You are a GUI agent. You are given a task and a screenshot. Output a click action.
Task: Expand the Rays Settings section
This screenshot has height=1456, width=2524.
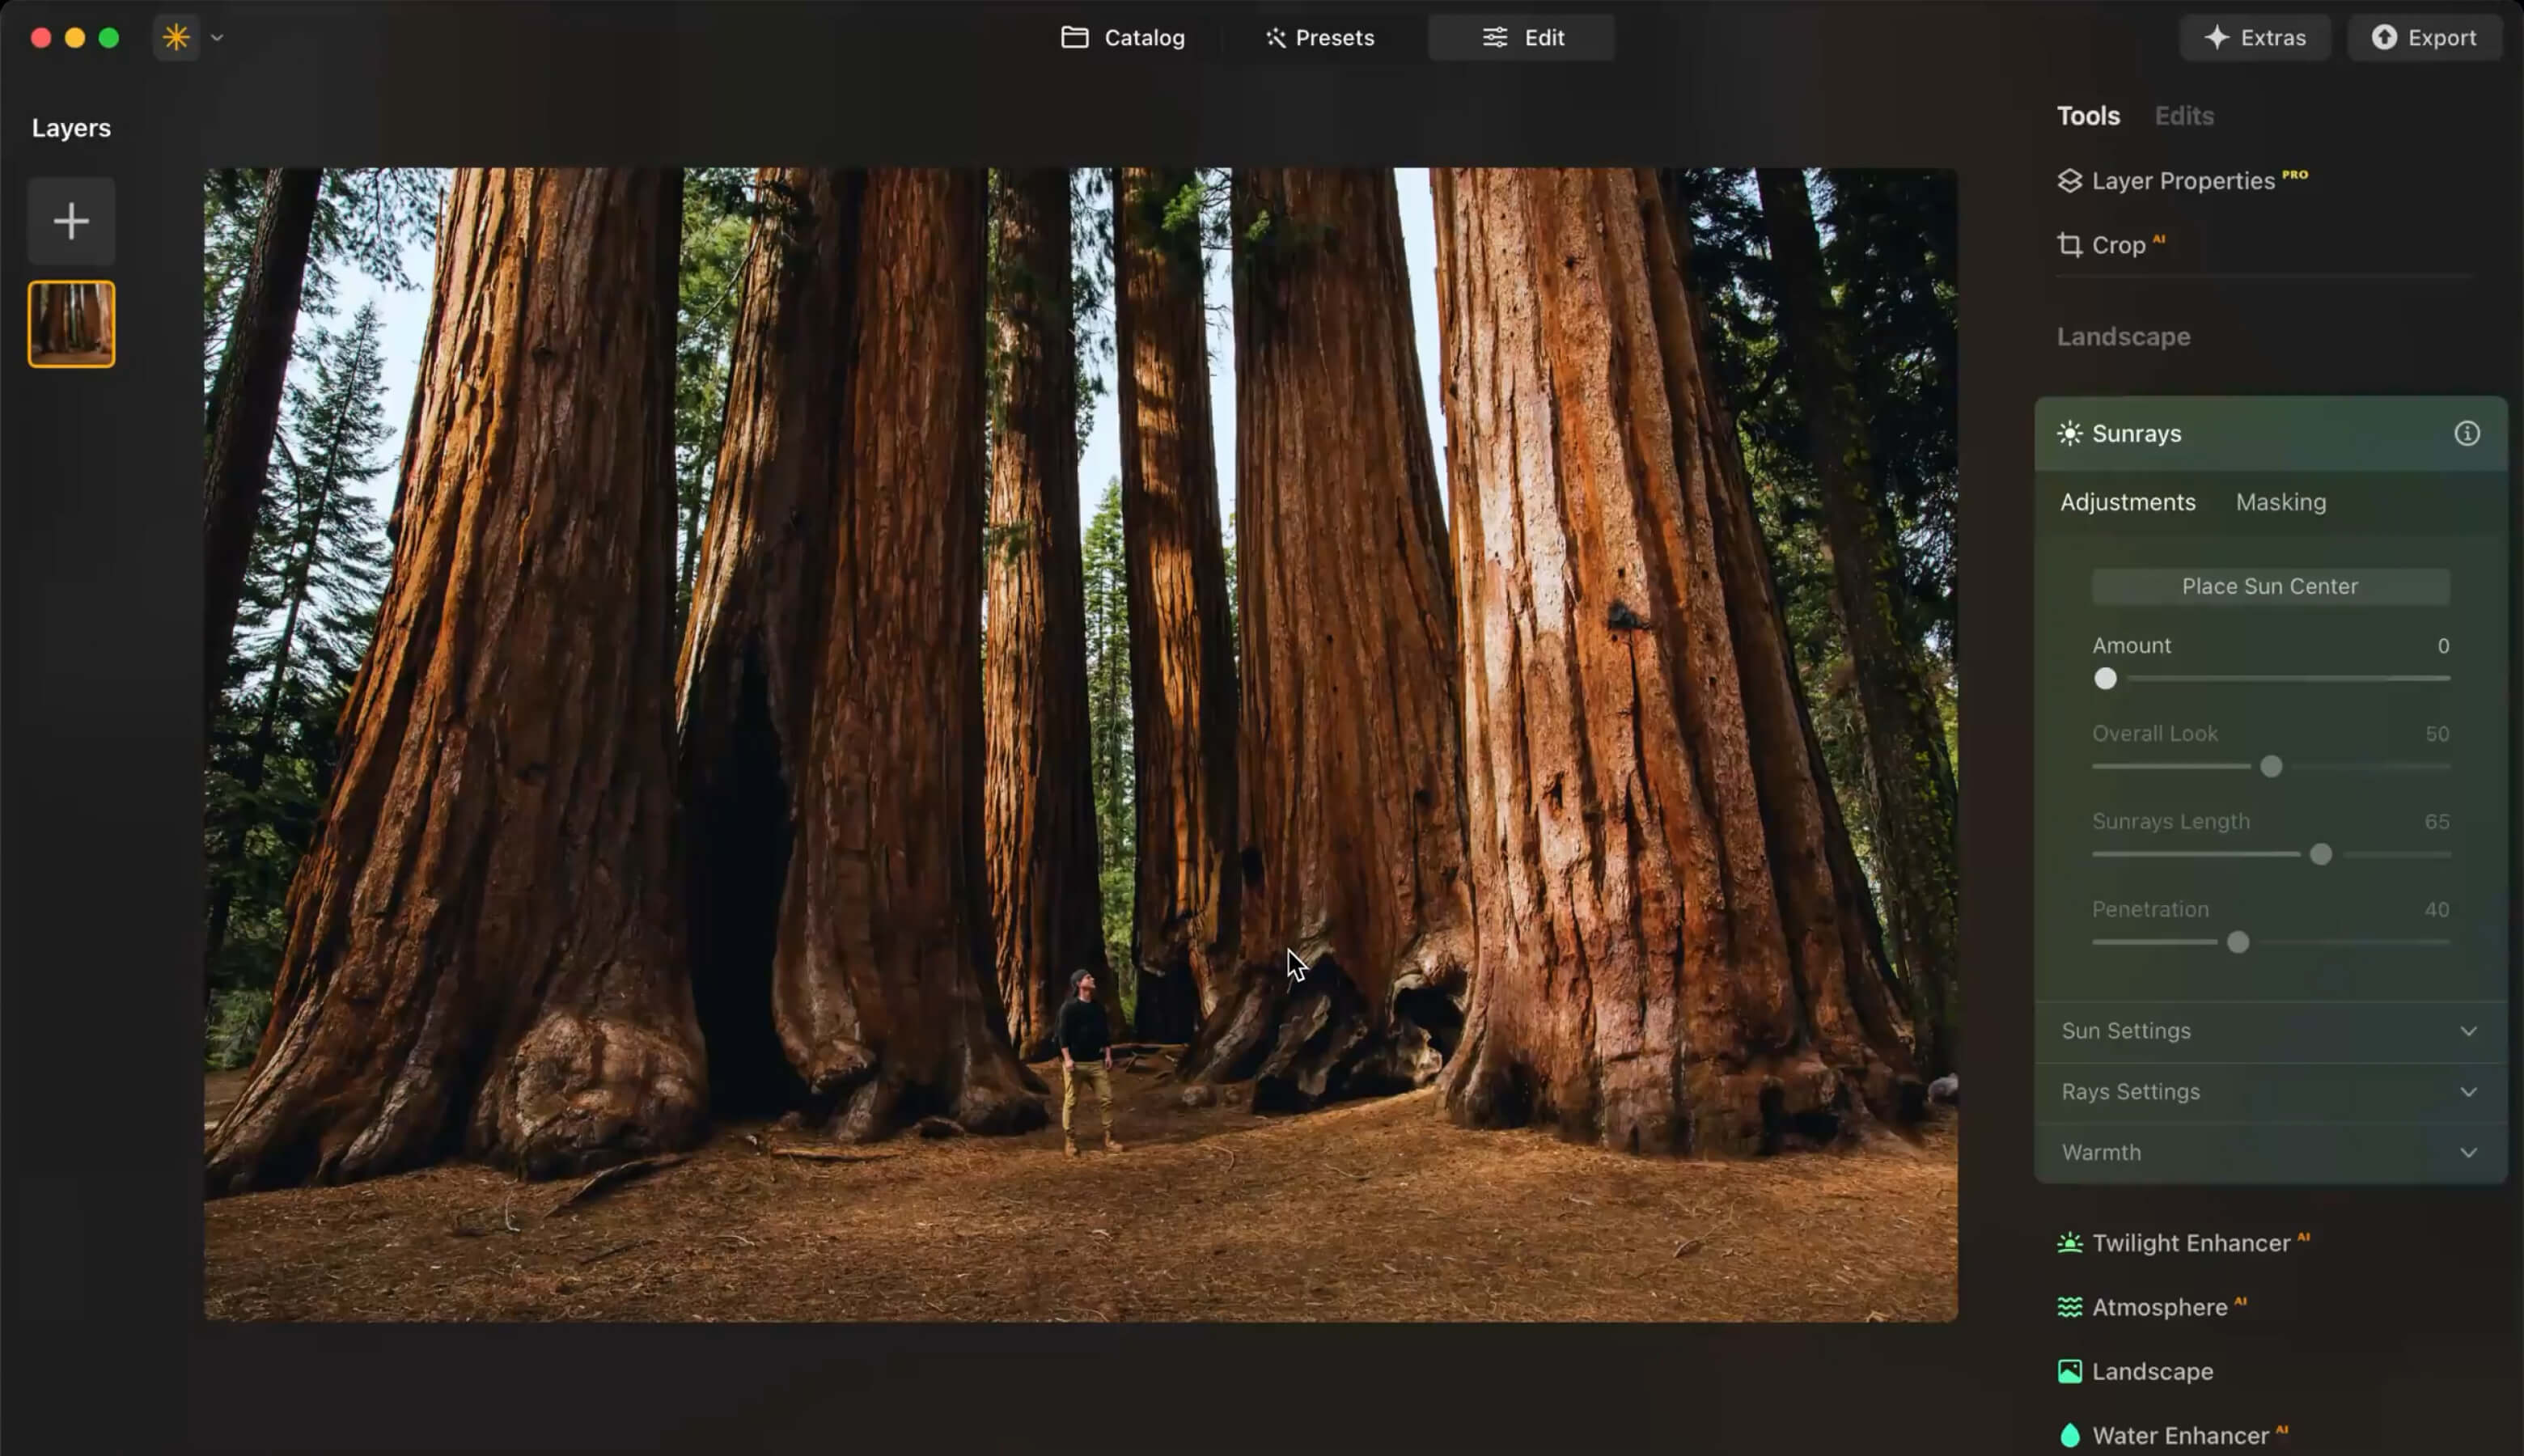(x=2268, y=1092)
